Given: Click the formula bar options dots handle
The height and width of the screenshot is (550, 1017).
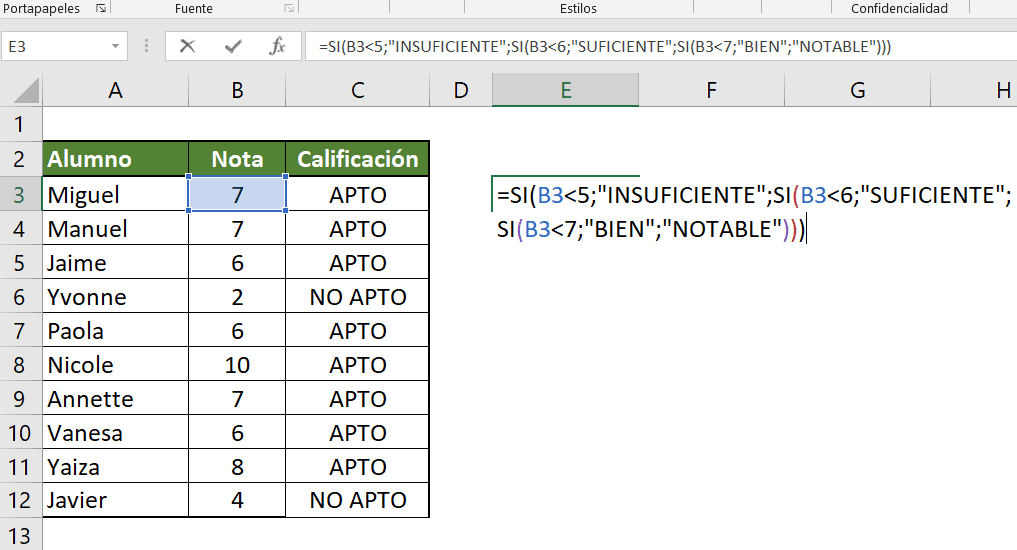Looking at the screenshot, I should (147, 46).
